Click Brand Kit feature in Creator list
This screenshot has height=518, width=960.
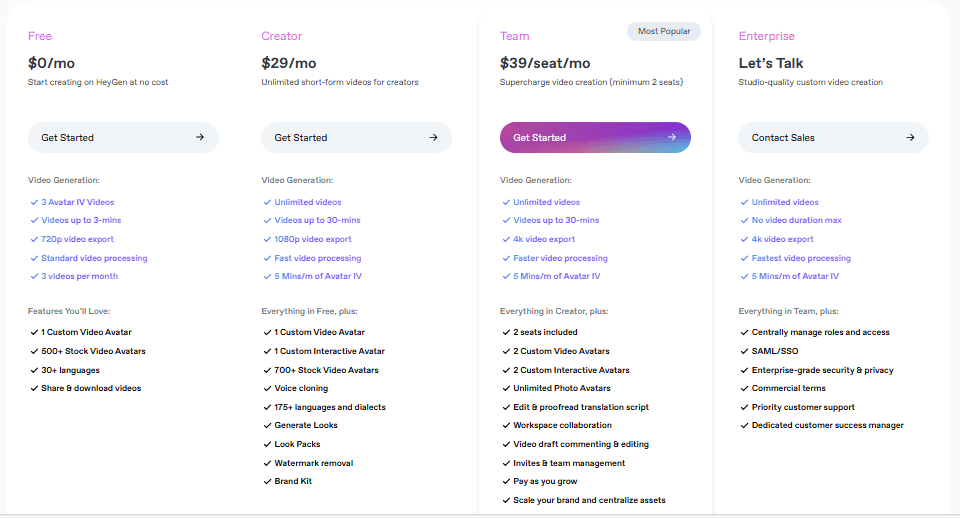(x=293, y=481)
